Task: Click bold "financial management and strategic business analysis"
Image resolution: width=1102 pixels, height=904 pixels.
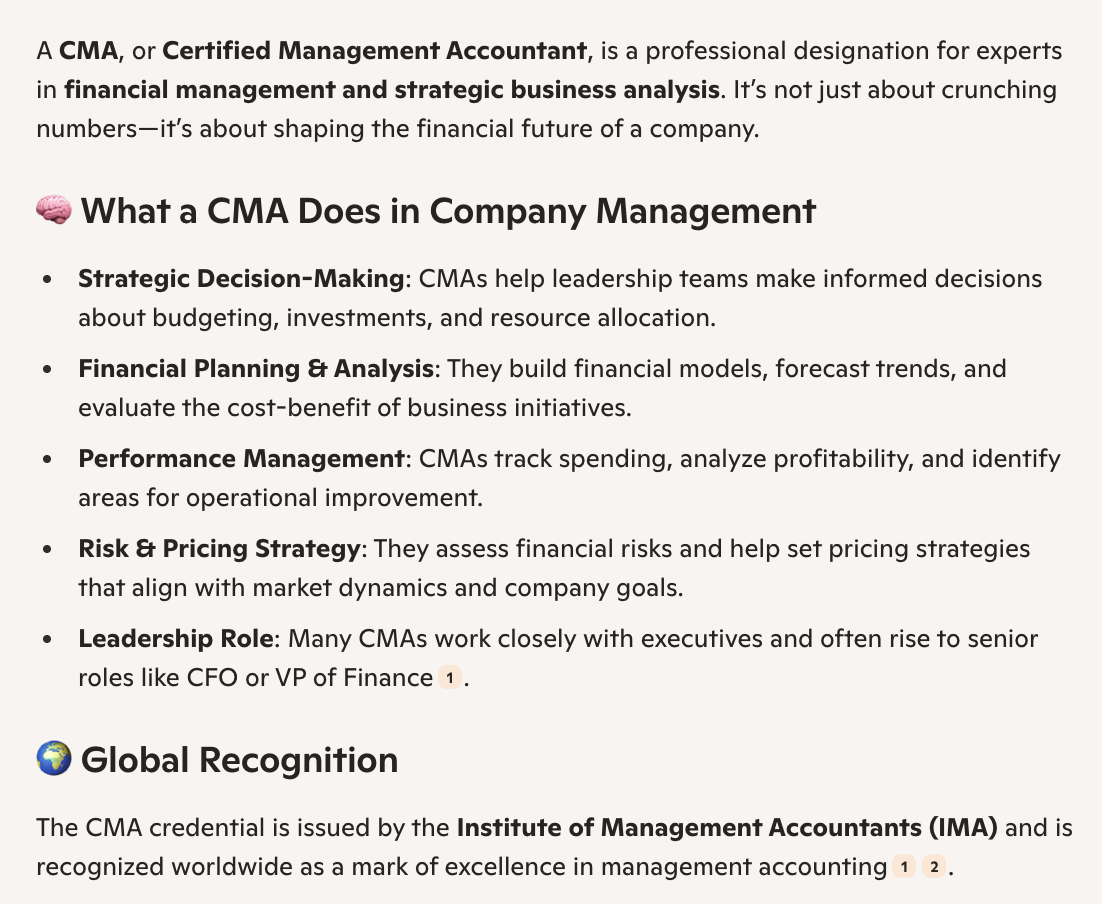Action: click(391, 90)
